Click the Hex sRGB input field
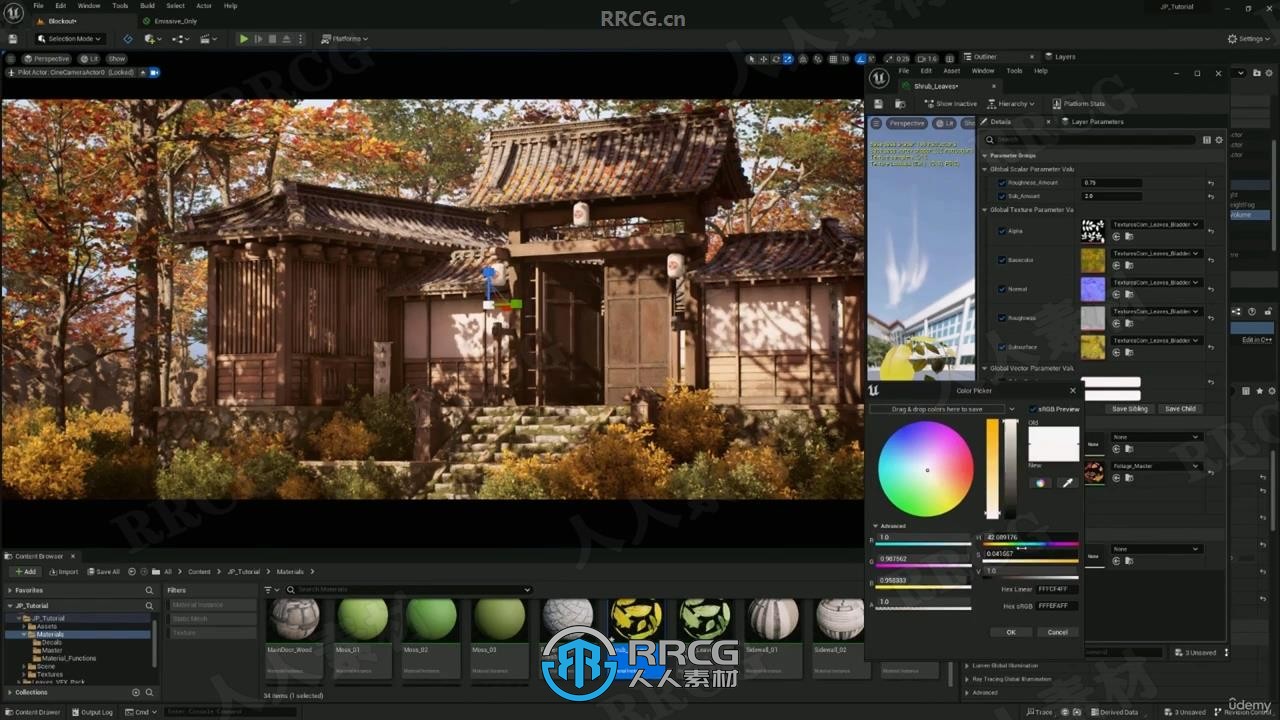 (x=1057, y=606)
